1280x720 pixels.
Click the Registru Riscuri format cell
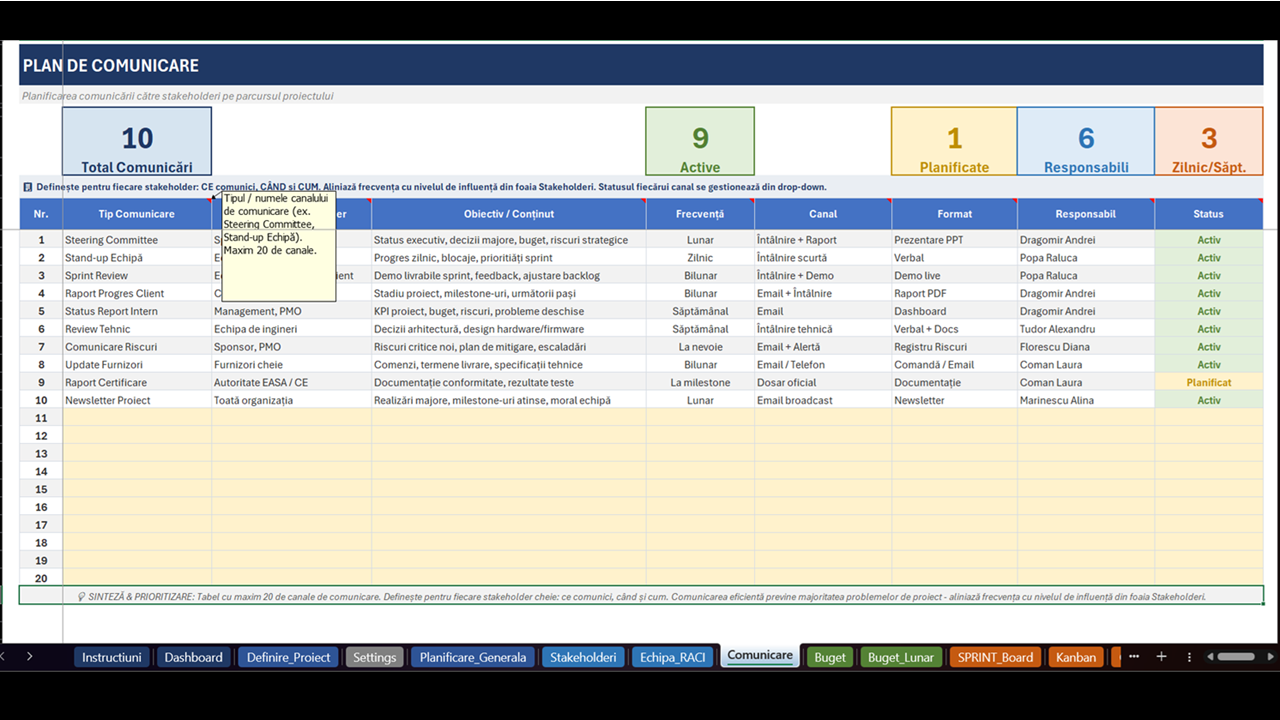click(x=954, y=347)
